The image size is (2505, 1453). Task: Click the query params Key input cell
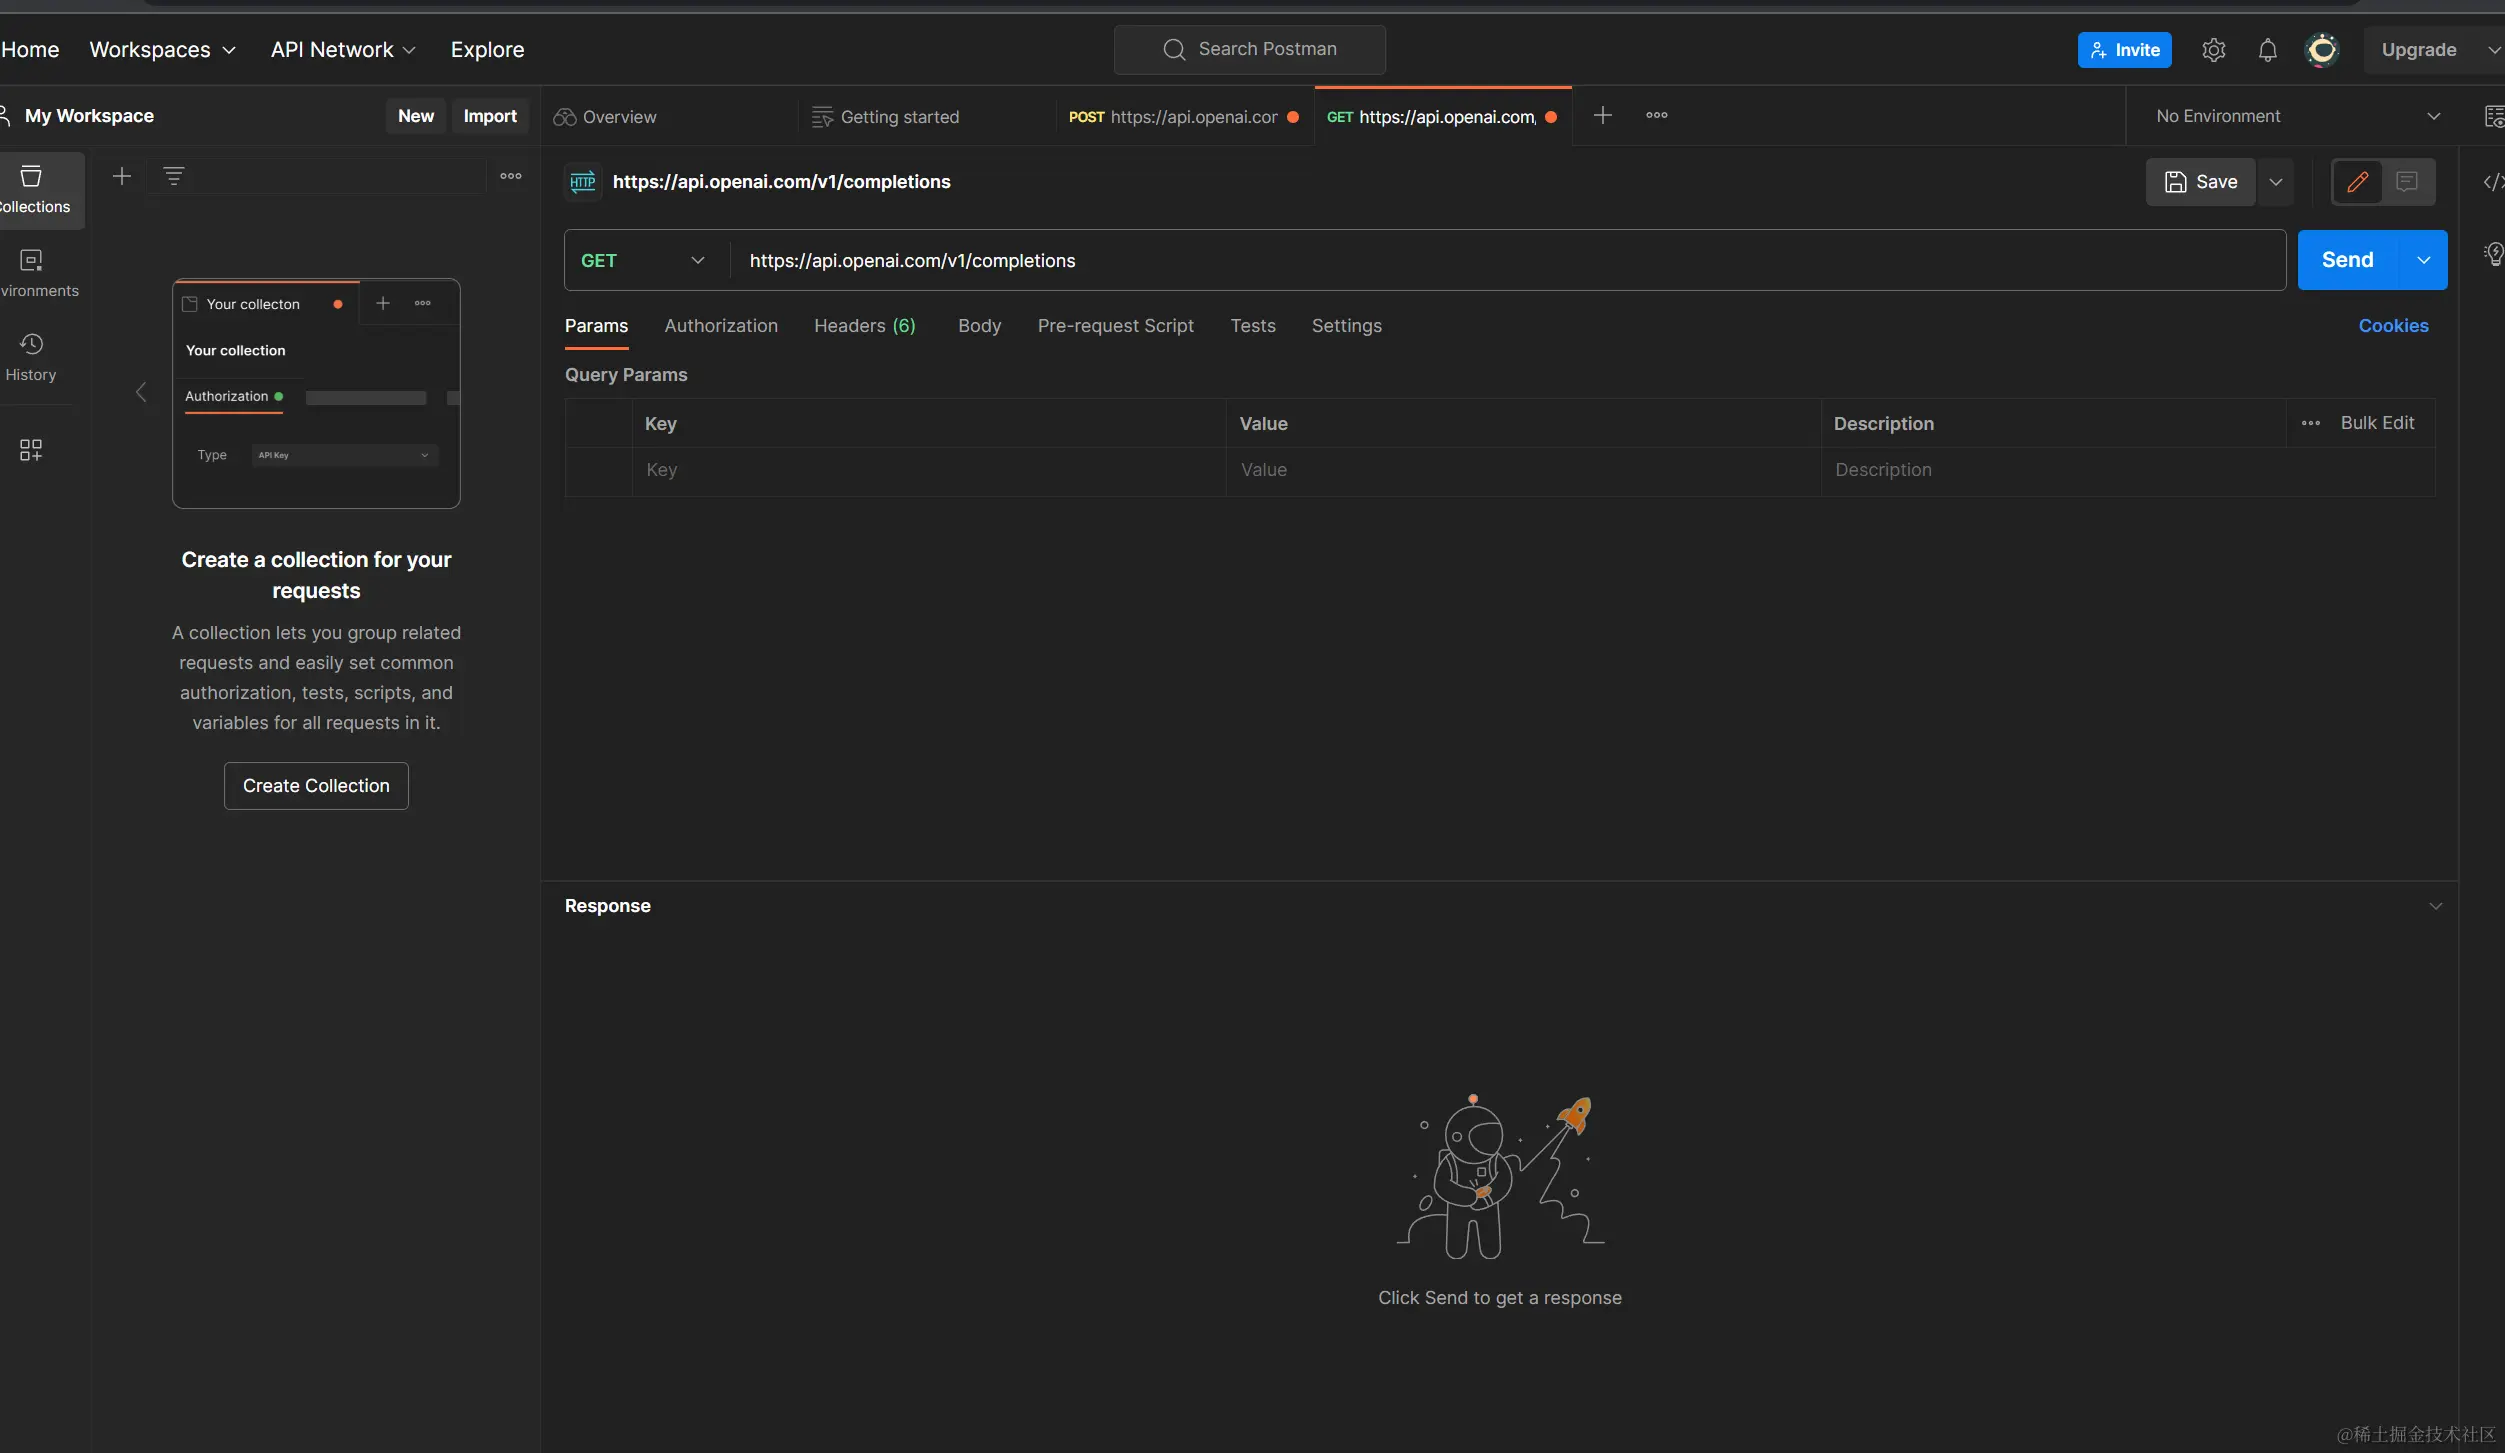929,471
